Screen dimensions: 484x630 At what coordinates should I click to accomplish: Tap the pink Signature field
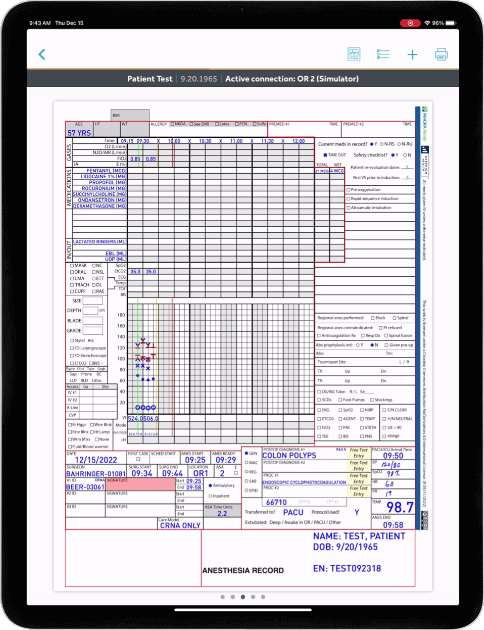pos(140,484)
